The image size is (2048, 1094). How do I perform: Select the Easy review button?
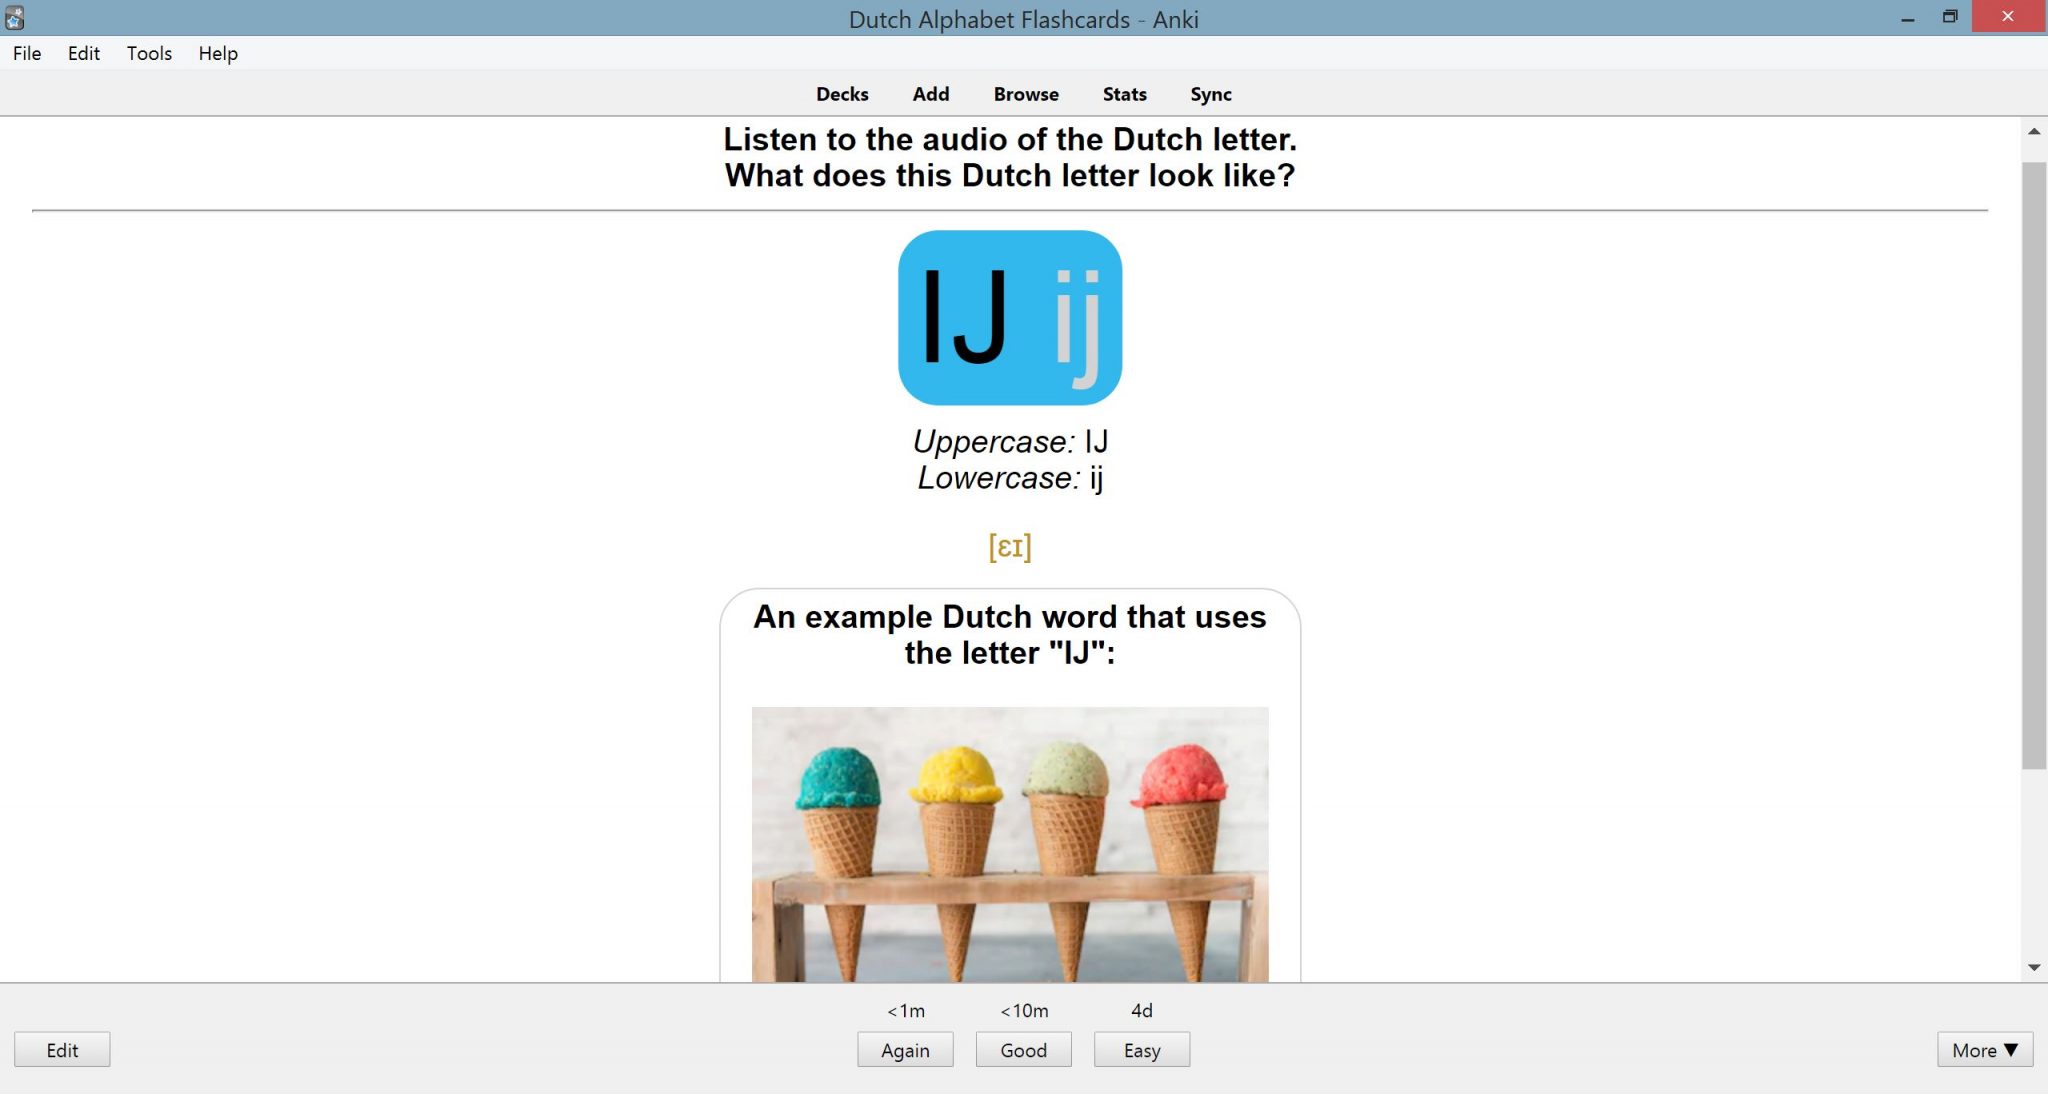coord(1140,1049)
